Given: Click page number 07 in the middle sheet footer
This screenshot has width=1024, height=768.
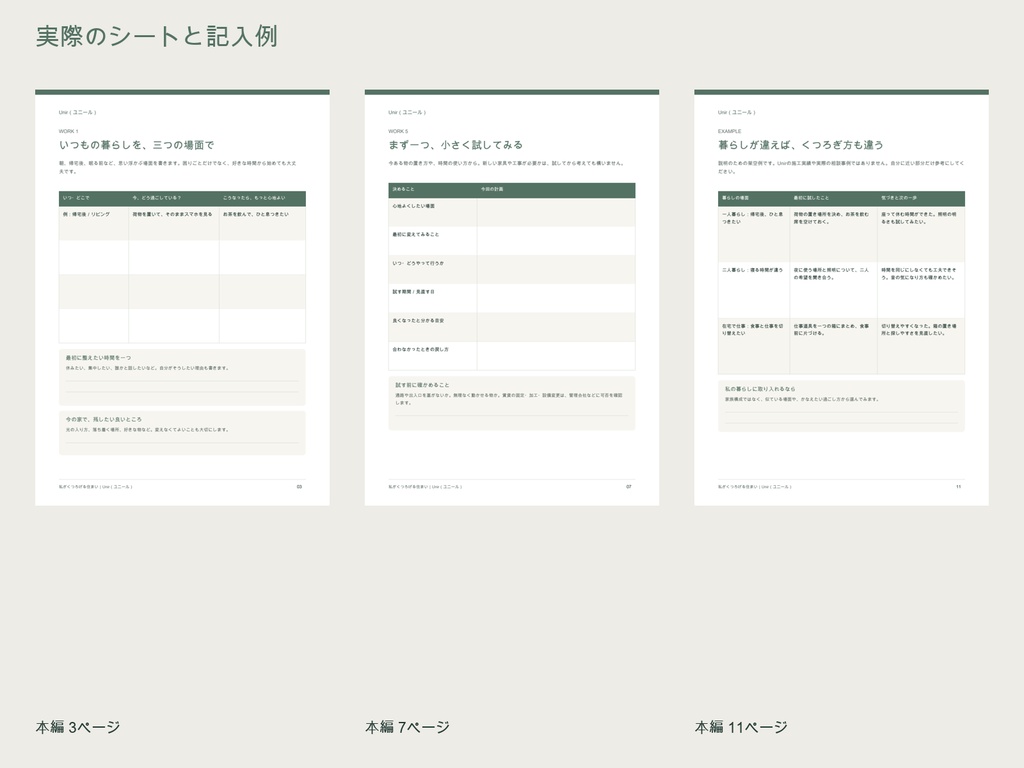Looking at the screenshot, I should click(629, 487).
